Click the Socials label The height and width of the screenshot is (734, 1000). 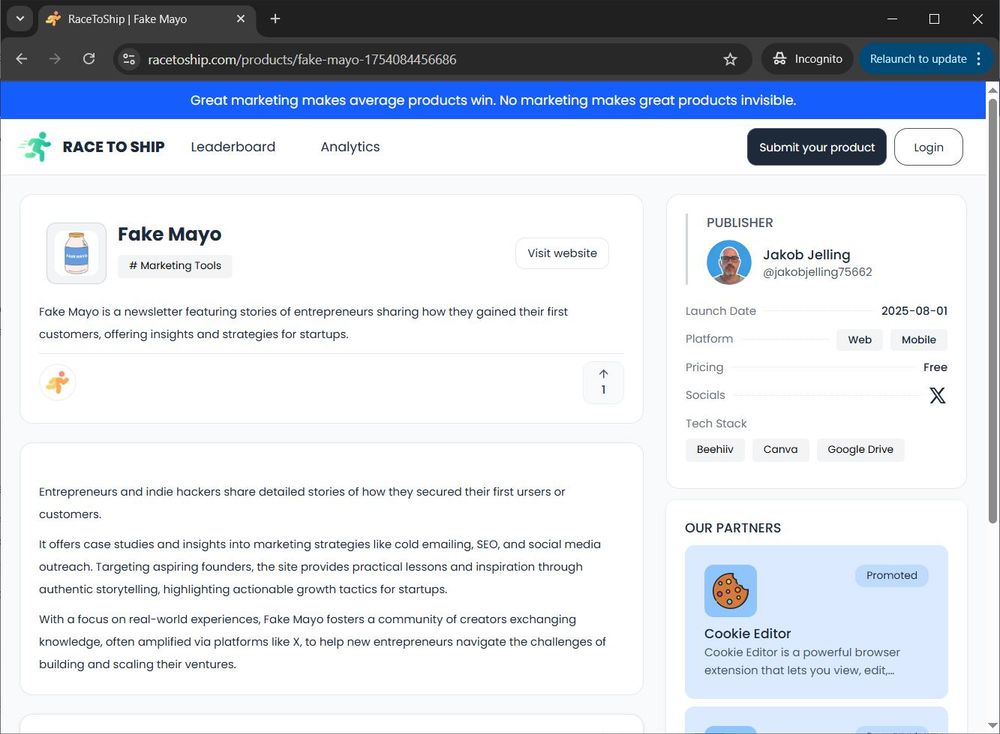coord(705,395)
